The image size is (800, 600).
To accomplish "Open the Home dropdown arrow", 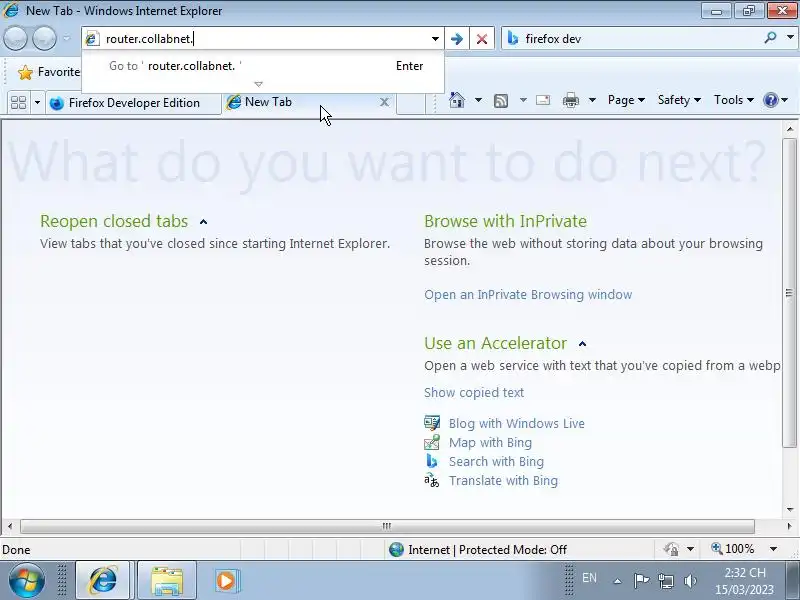I will pyautogui.click(x=478, y=100).
